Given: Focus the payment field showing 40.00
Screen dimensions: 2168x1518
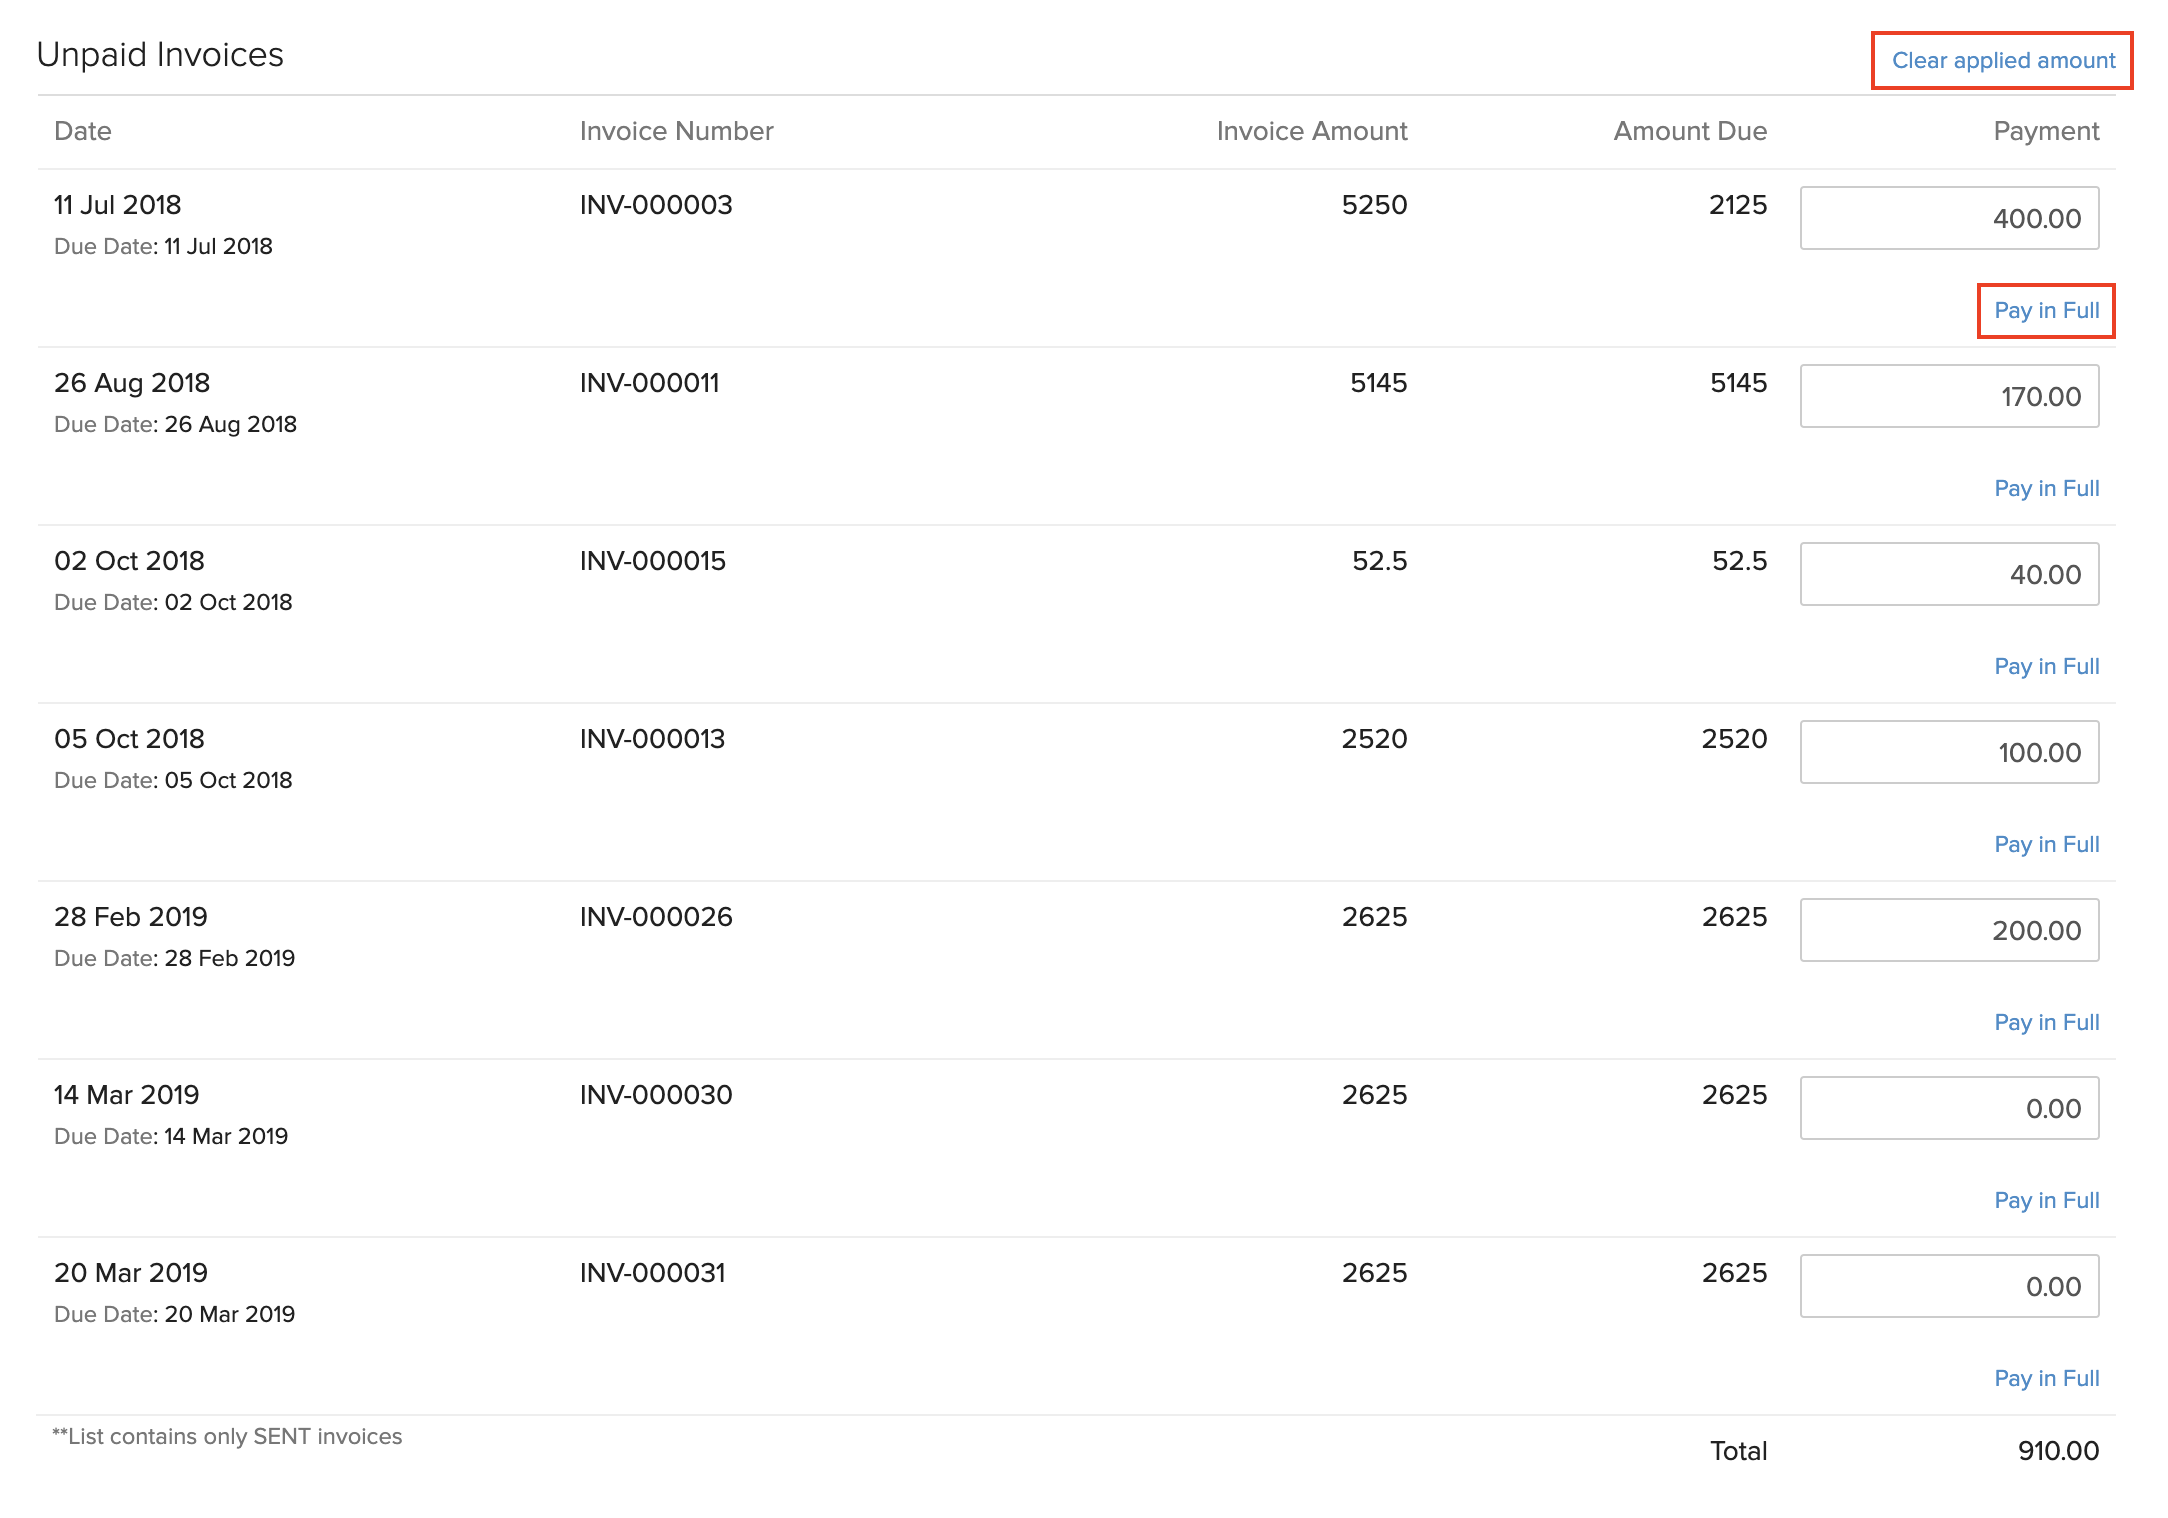Looking at the screenshot, I should pos(1948,574).
